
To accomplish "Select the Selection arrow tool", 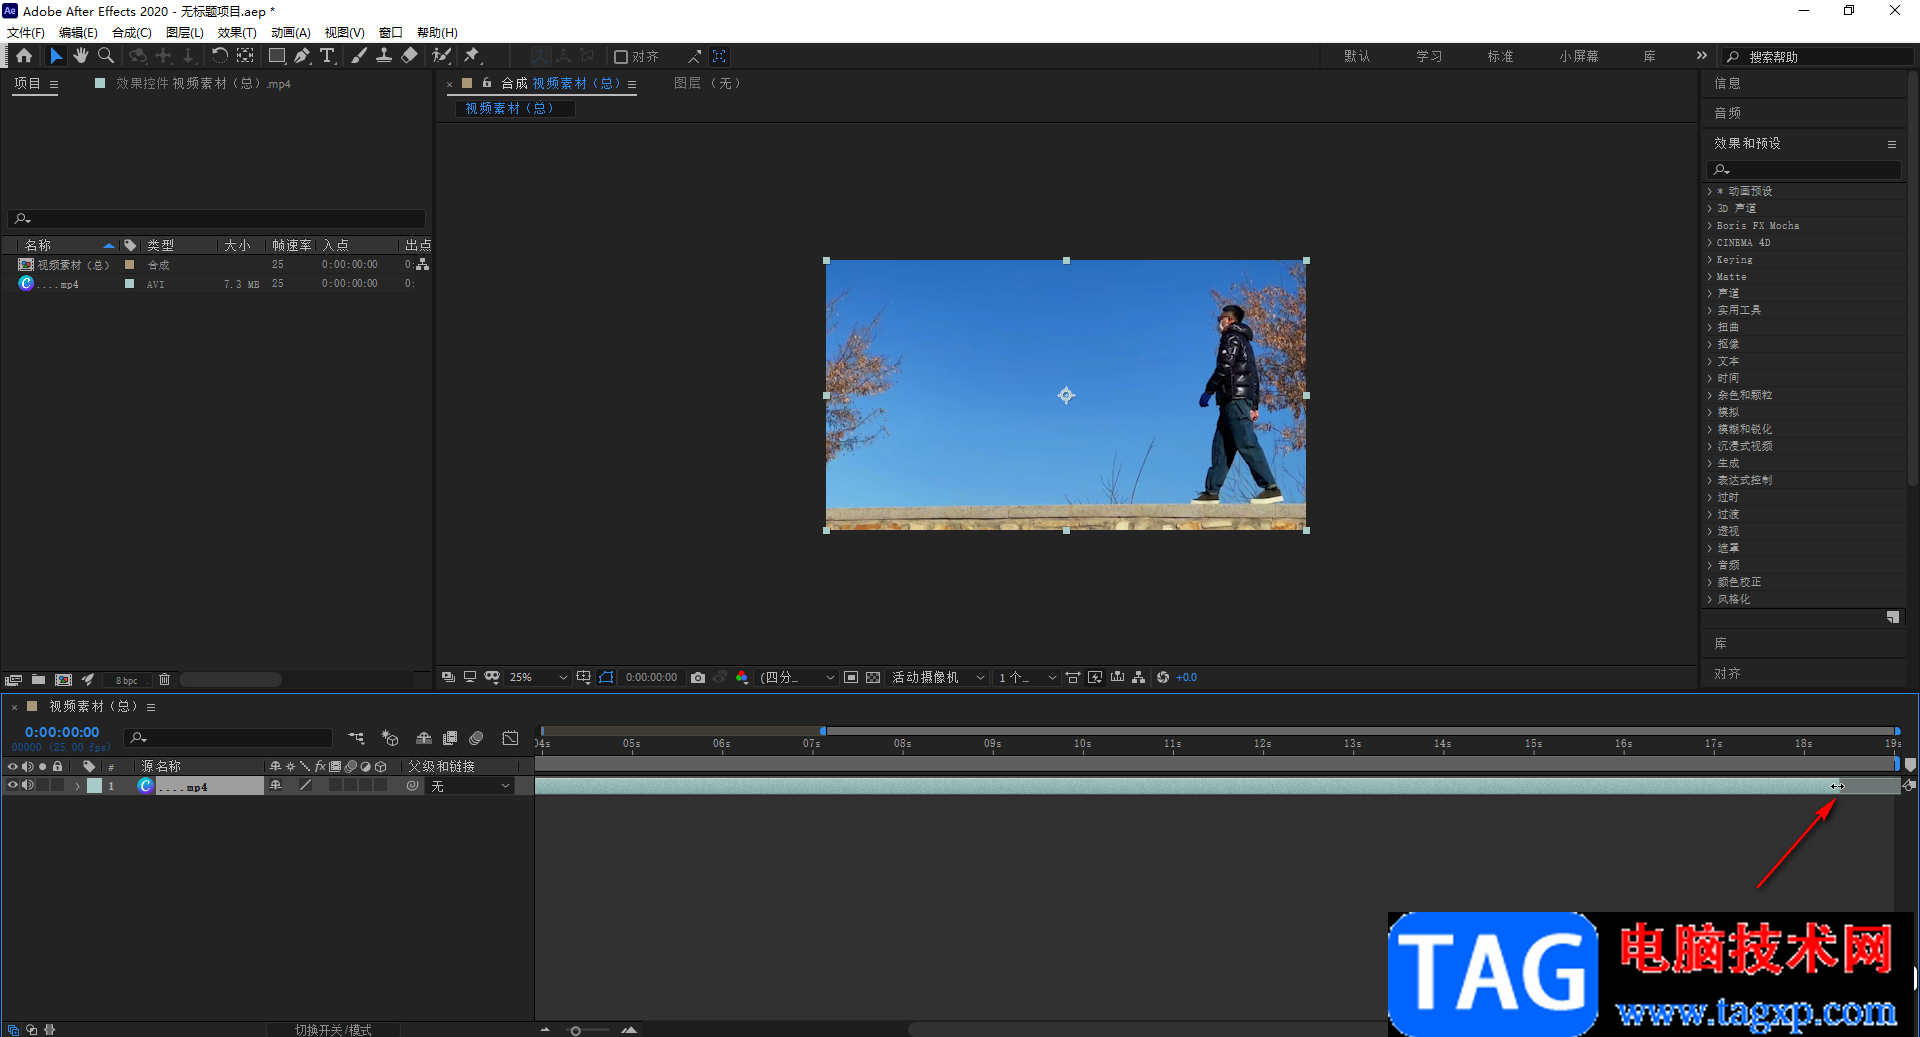I will 56,56.
